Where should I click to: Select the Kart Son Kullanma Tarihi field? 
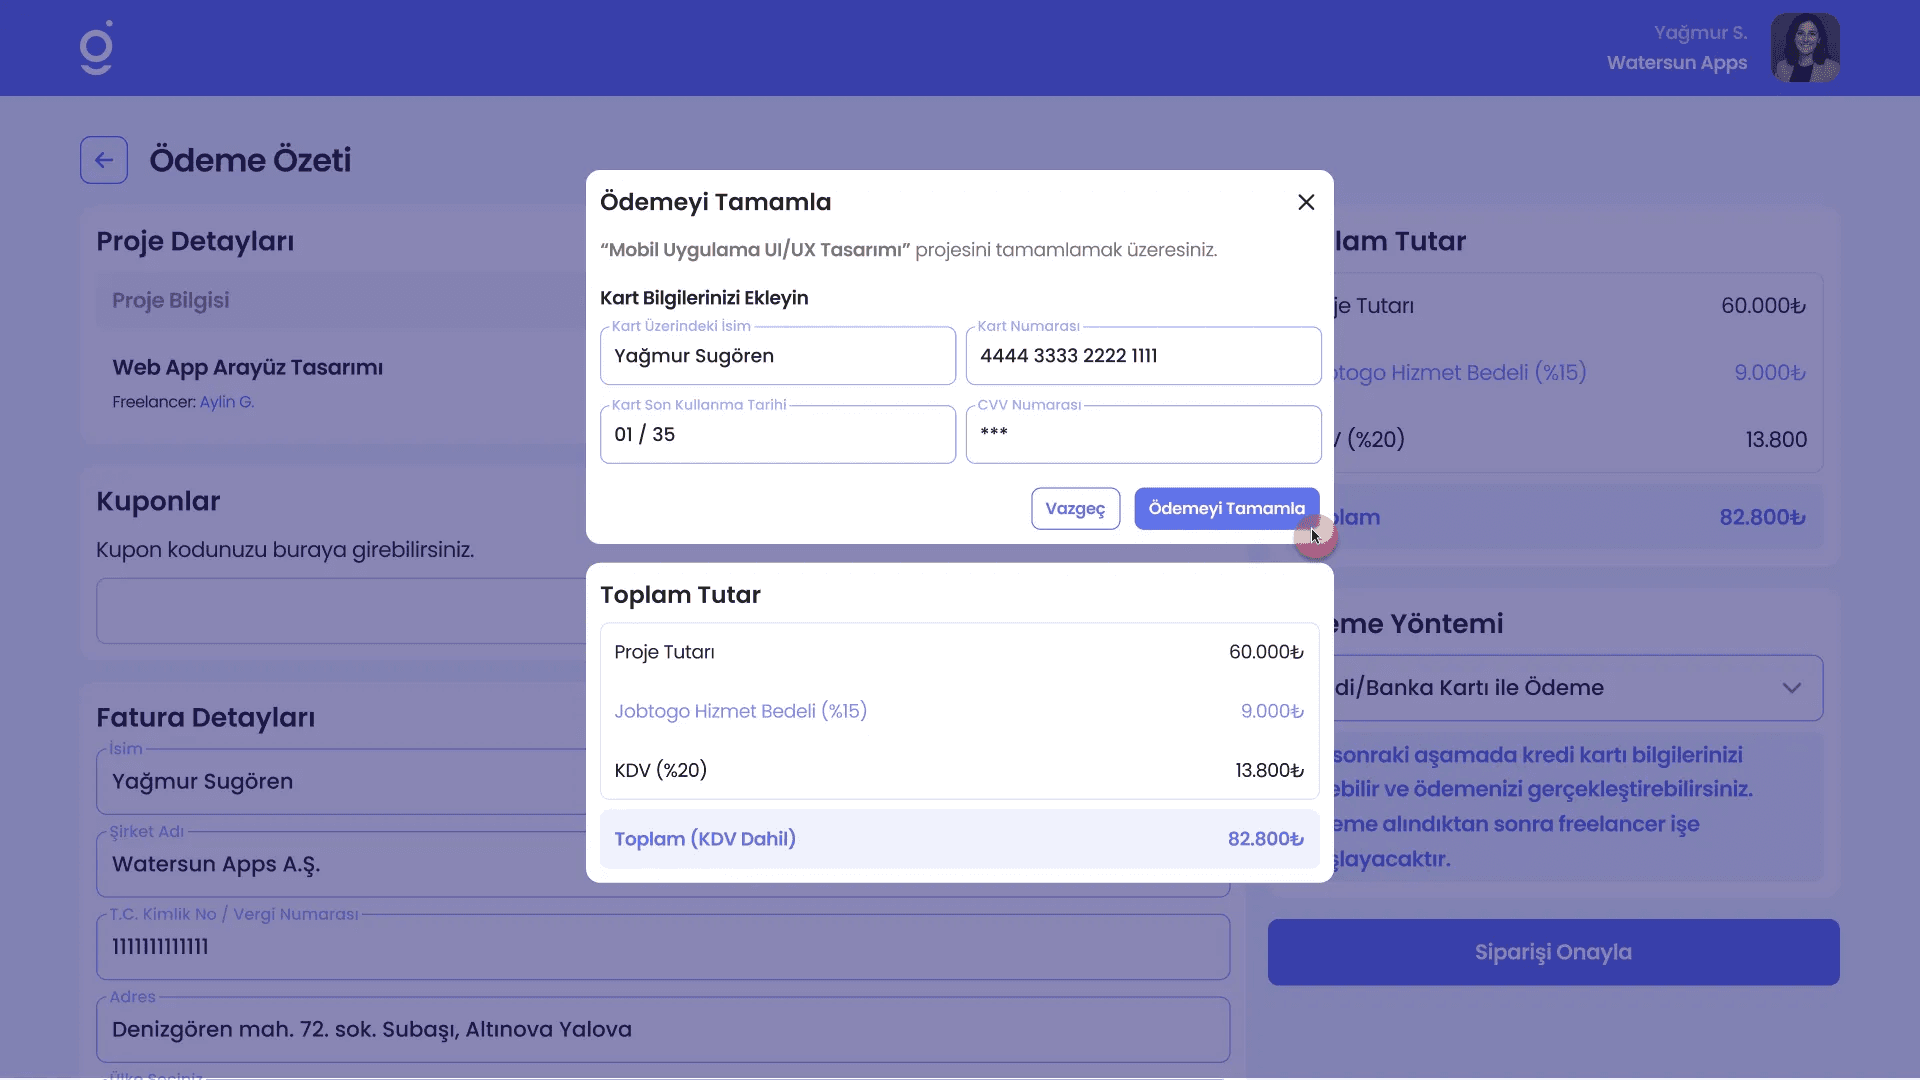click(777, 435)
